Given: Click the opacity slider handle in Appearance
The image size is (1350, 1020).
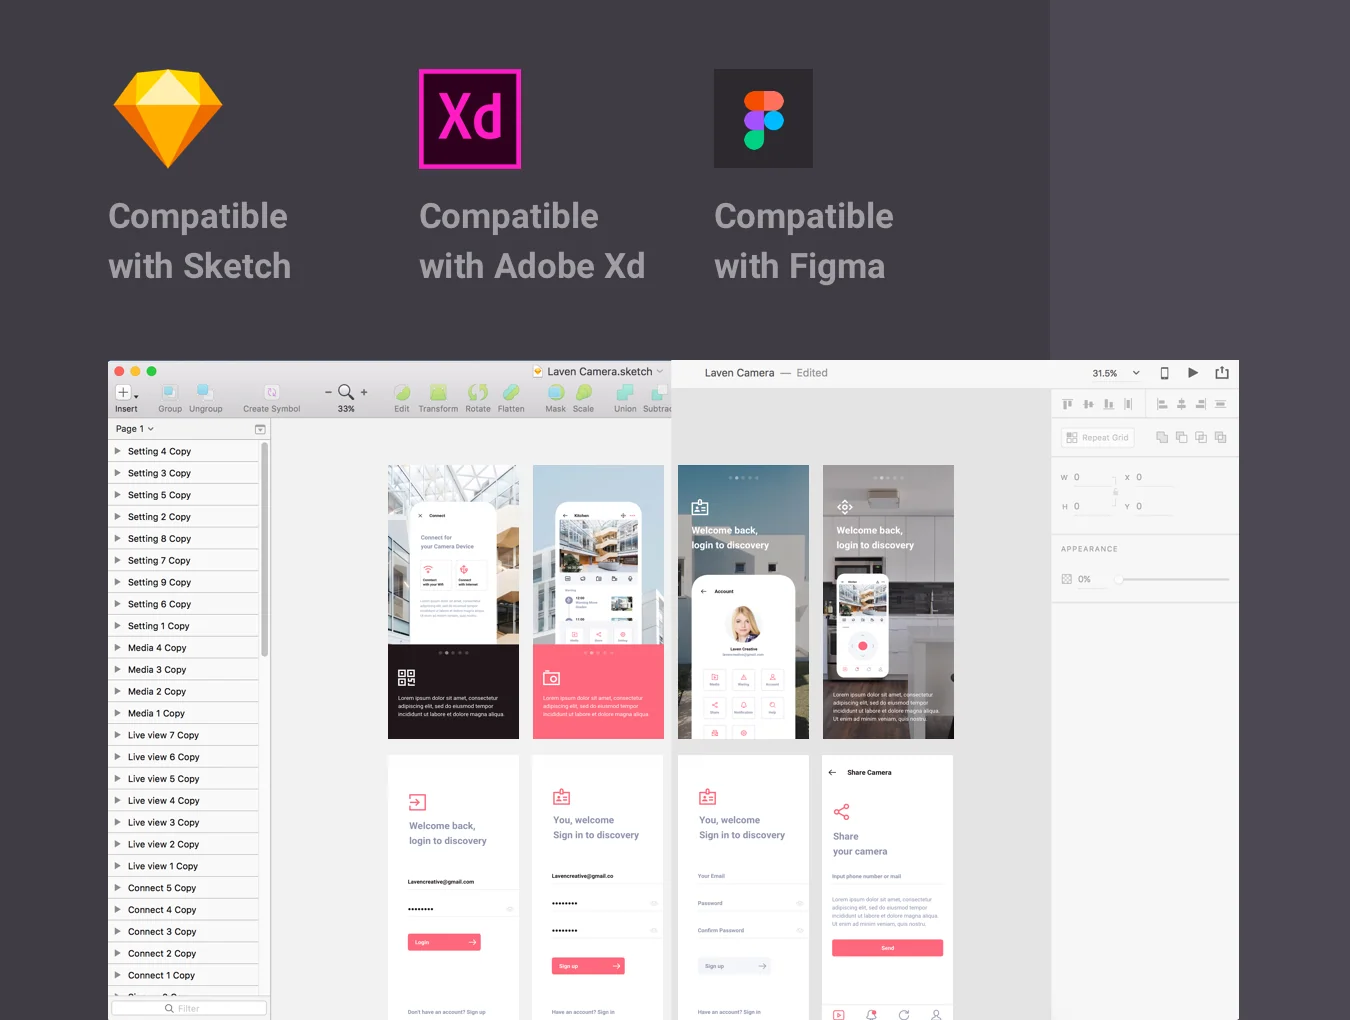Looking at the screenshot, I should [1120, 579].
